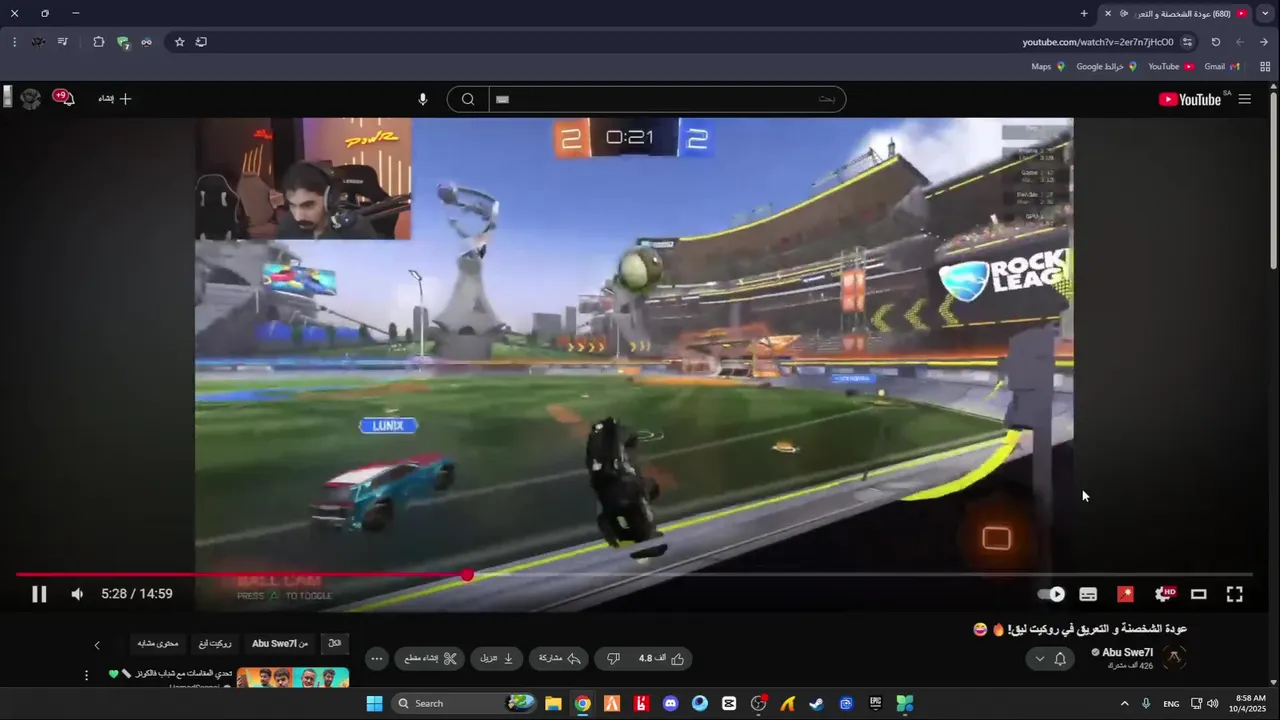Screen dimensions: 1280x720
Task: Open the Gmail bookmark
Action: [x=1222, y=67]
